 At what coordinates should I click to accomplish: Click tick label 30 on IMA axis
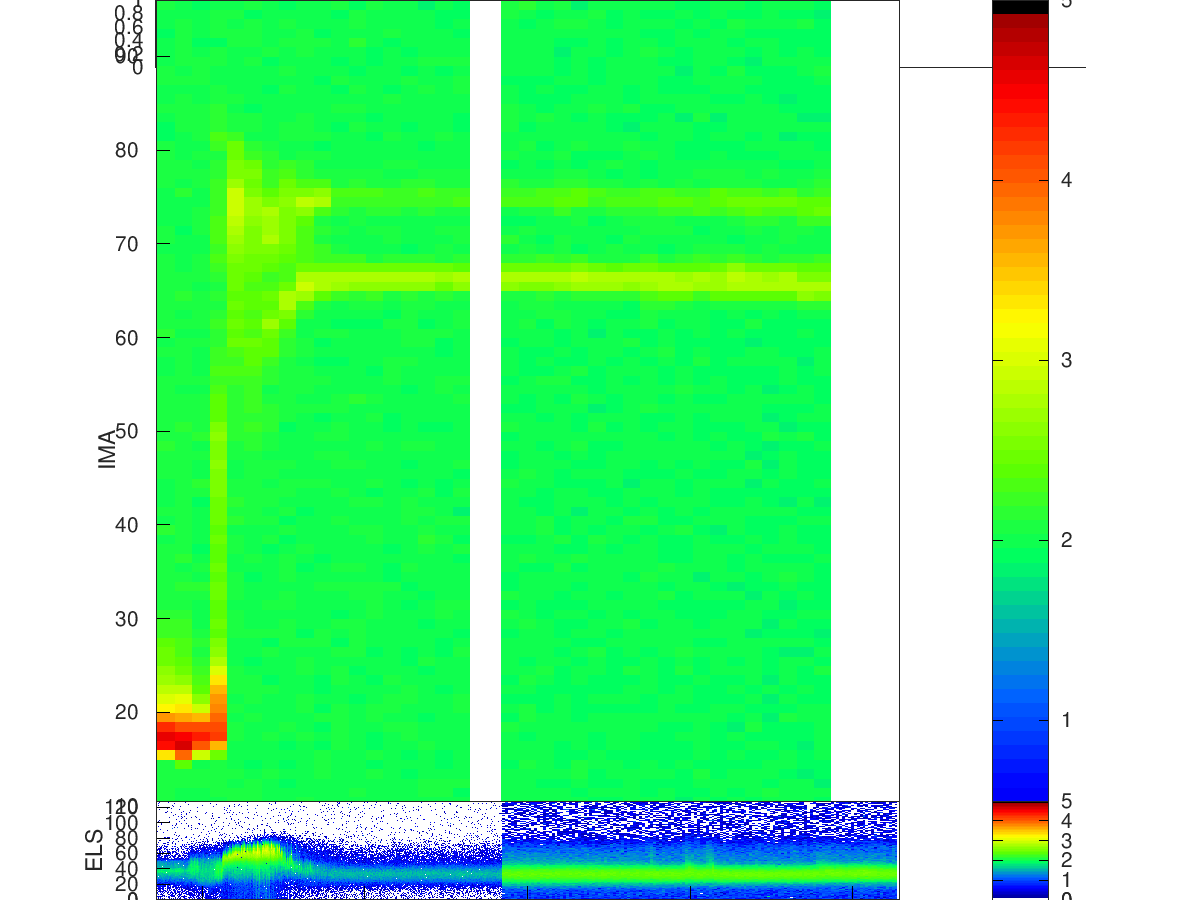pos(127,618)
